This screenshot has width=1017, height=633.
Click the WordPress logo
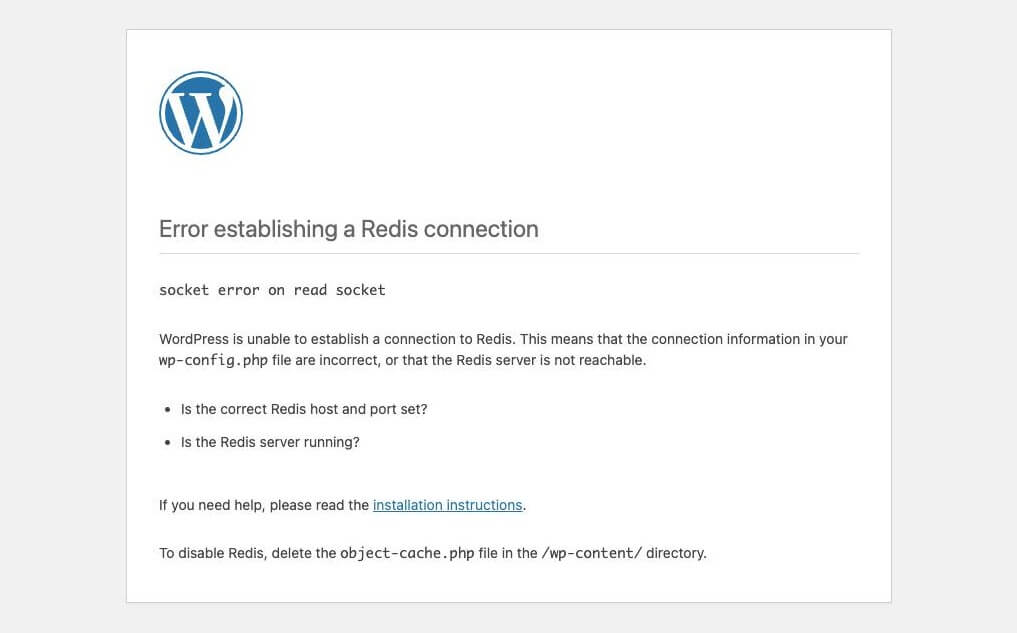click(201, 113)
